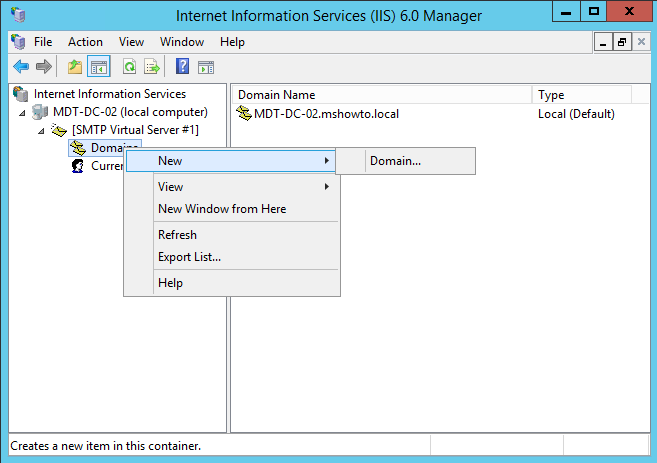Click the icon beside MDT-DC-02.mshowto.local

click(x=244, y=113)
